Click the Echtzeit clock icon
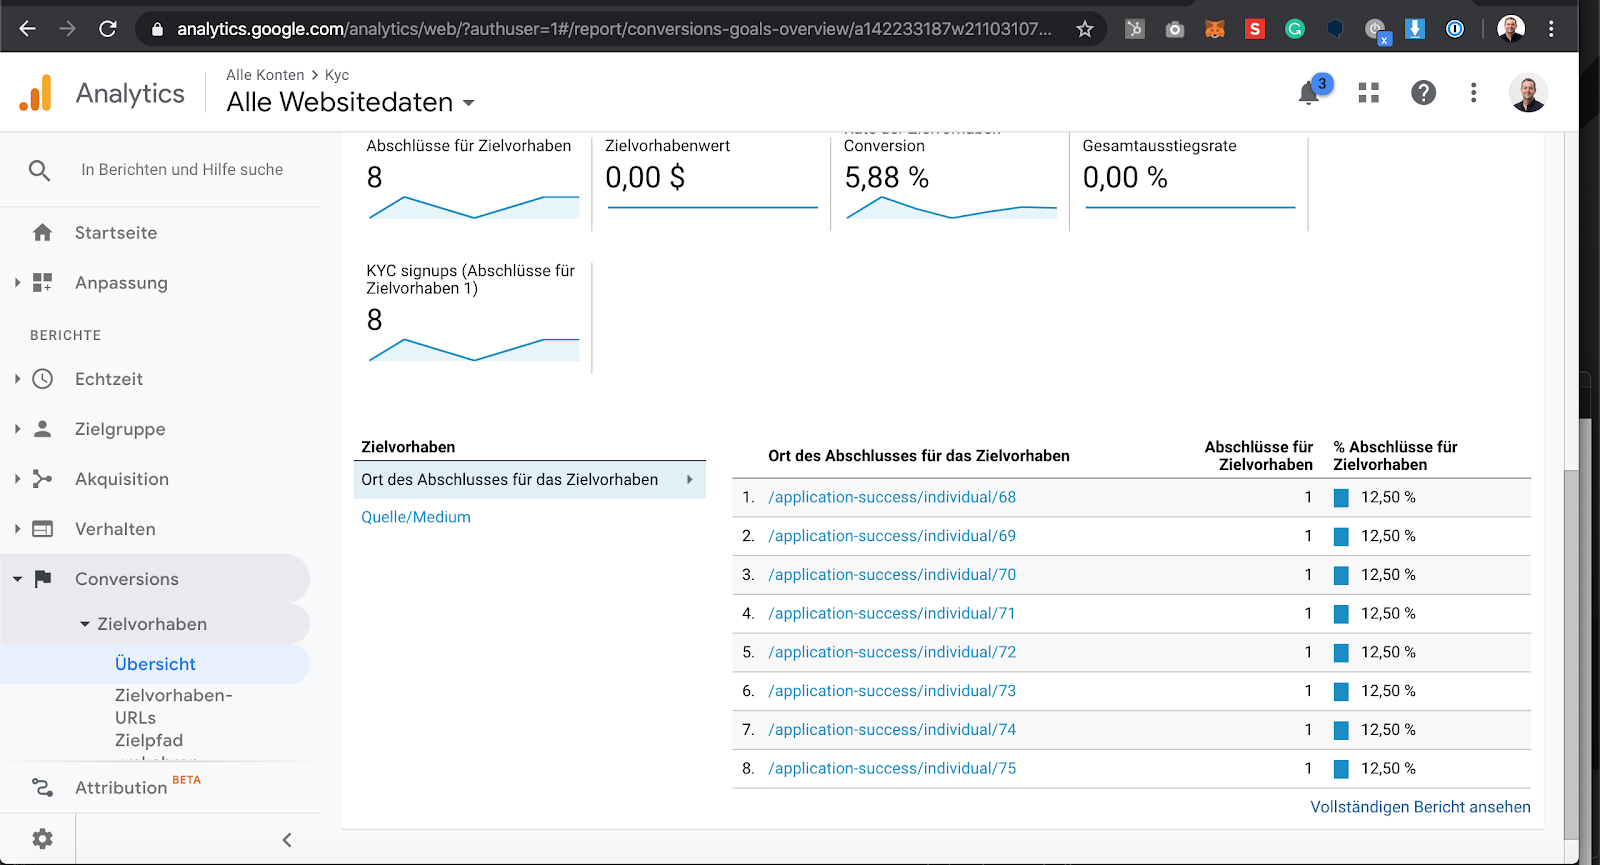Screen dimensions: 1600x865 point(42,379)
